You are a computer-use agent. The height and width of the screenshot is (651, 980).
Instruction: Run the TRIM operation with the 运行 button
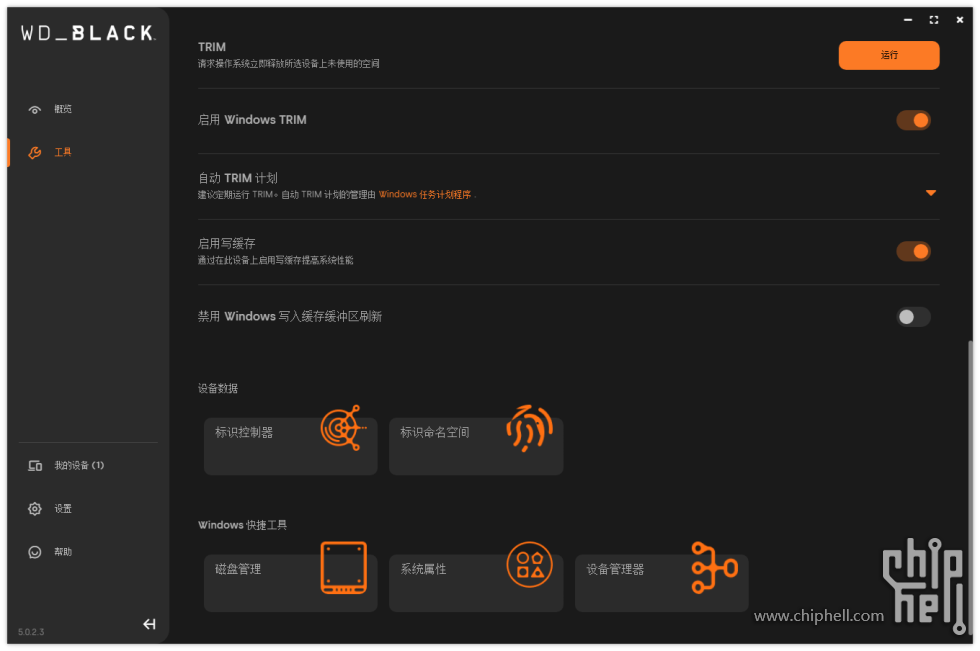[888, 55]
